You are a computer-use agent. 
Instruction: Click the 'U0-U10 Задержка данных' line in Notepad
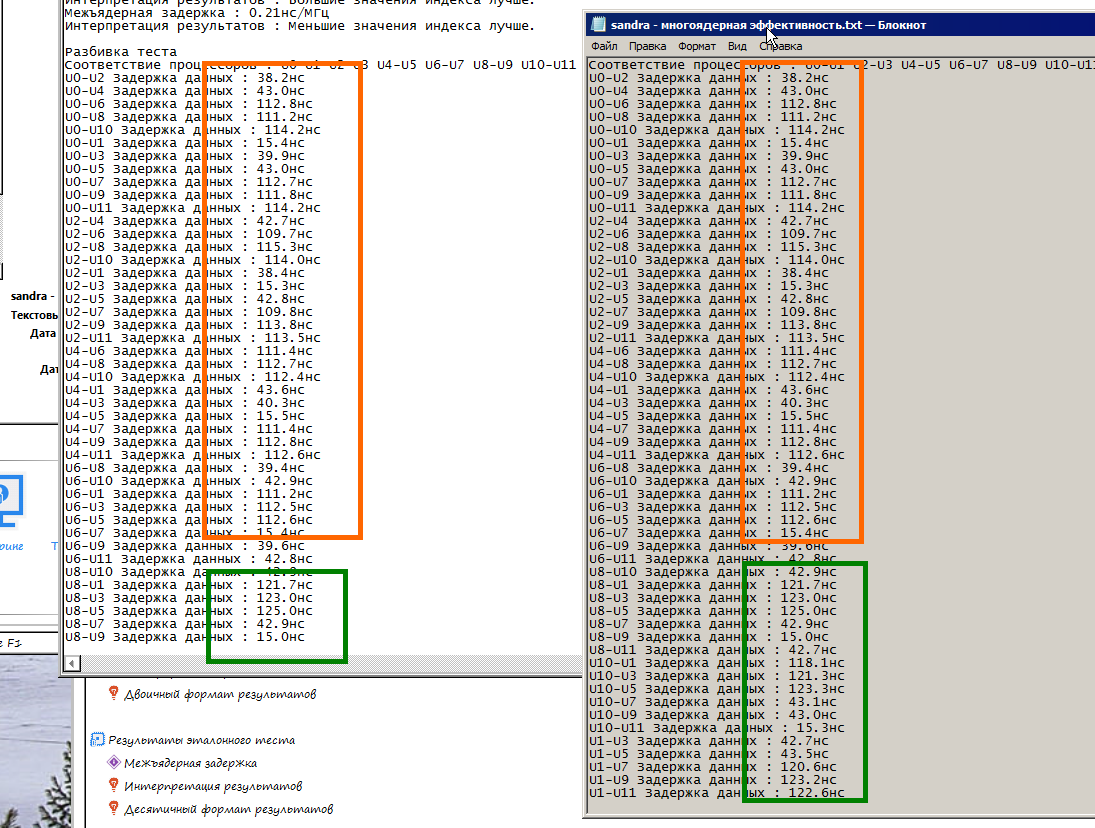(x=716, y=130)
